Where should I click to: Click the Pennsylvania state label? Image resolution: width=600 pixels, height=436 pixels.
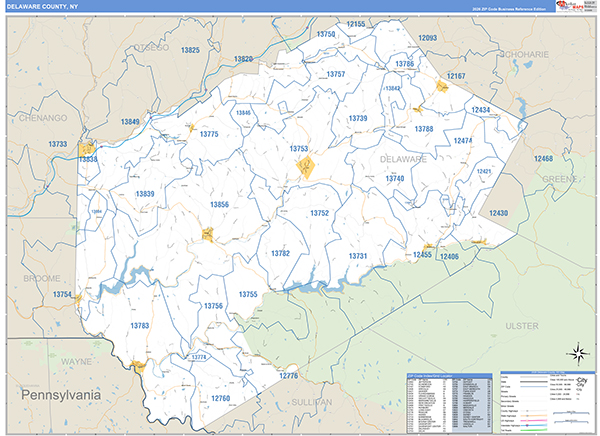tap(61, 395)
